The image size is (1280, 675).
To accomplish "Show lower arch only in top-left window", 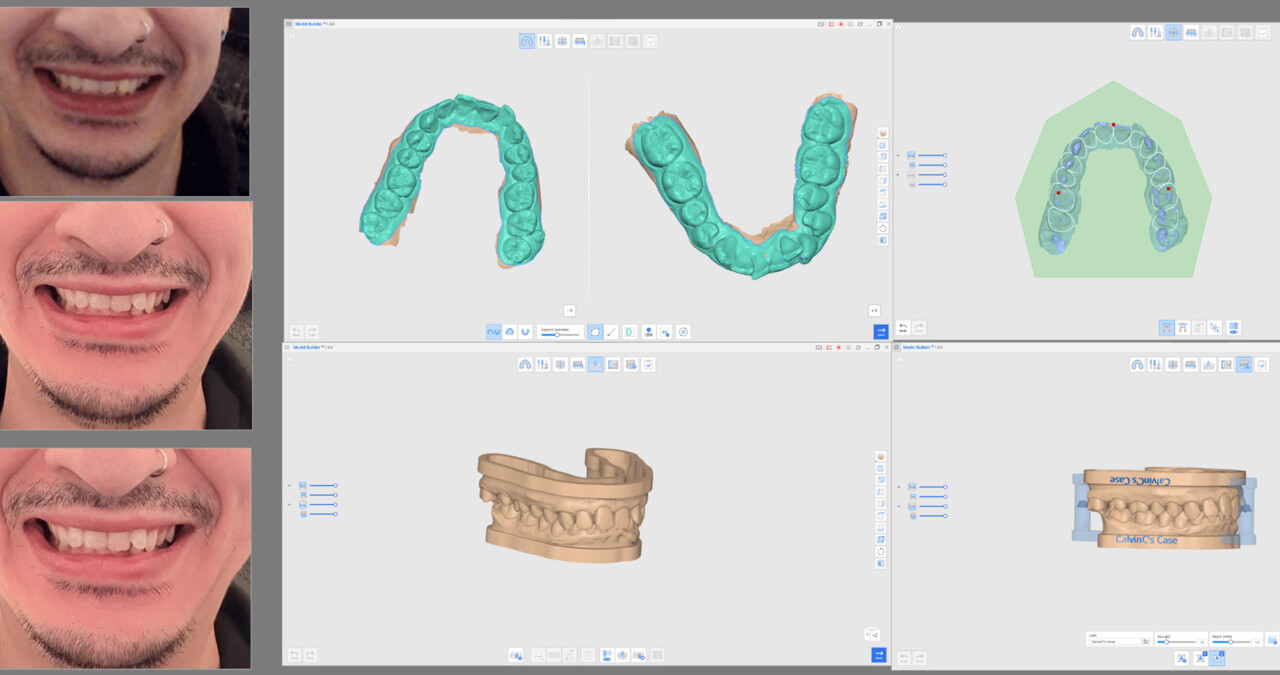I will 525,331.
